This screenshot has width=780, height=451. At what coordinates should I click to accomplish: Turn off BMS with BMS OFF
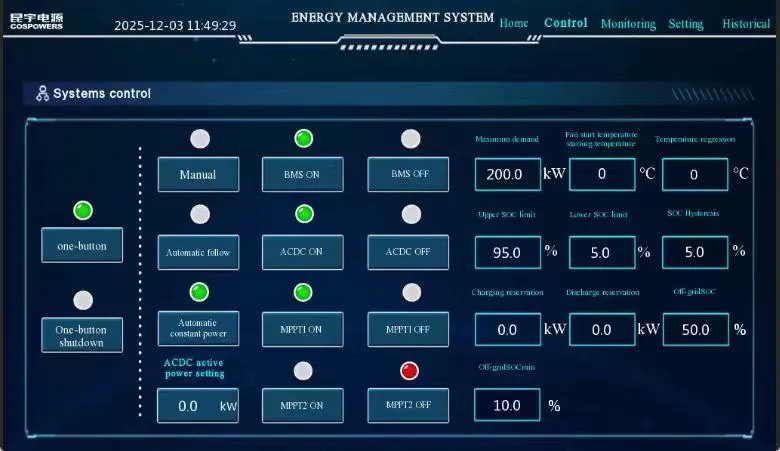coord(408,175)
